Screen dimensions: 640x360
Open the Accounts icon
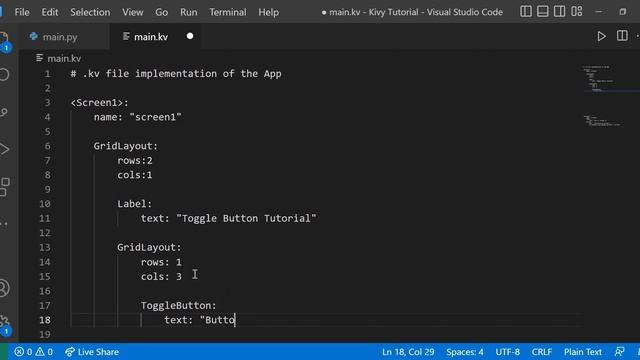[x=4, y=288]
